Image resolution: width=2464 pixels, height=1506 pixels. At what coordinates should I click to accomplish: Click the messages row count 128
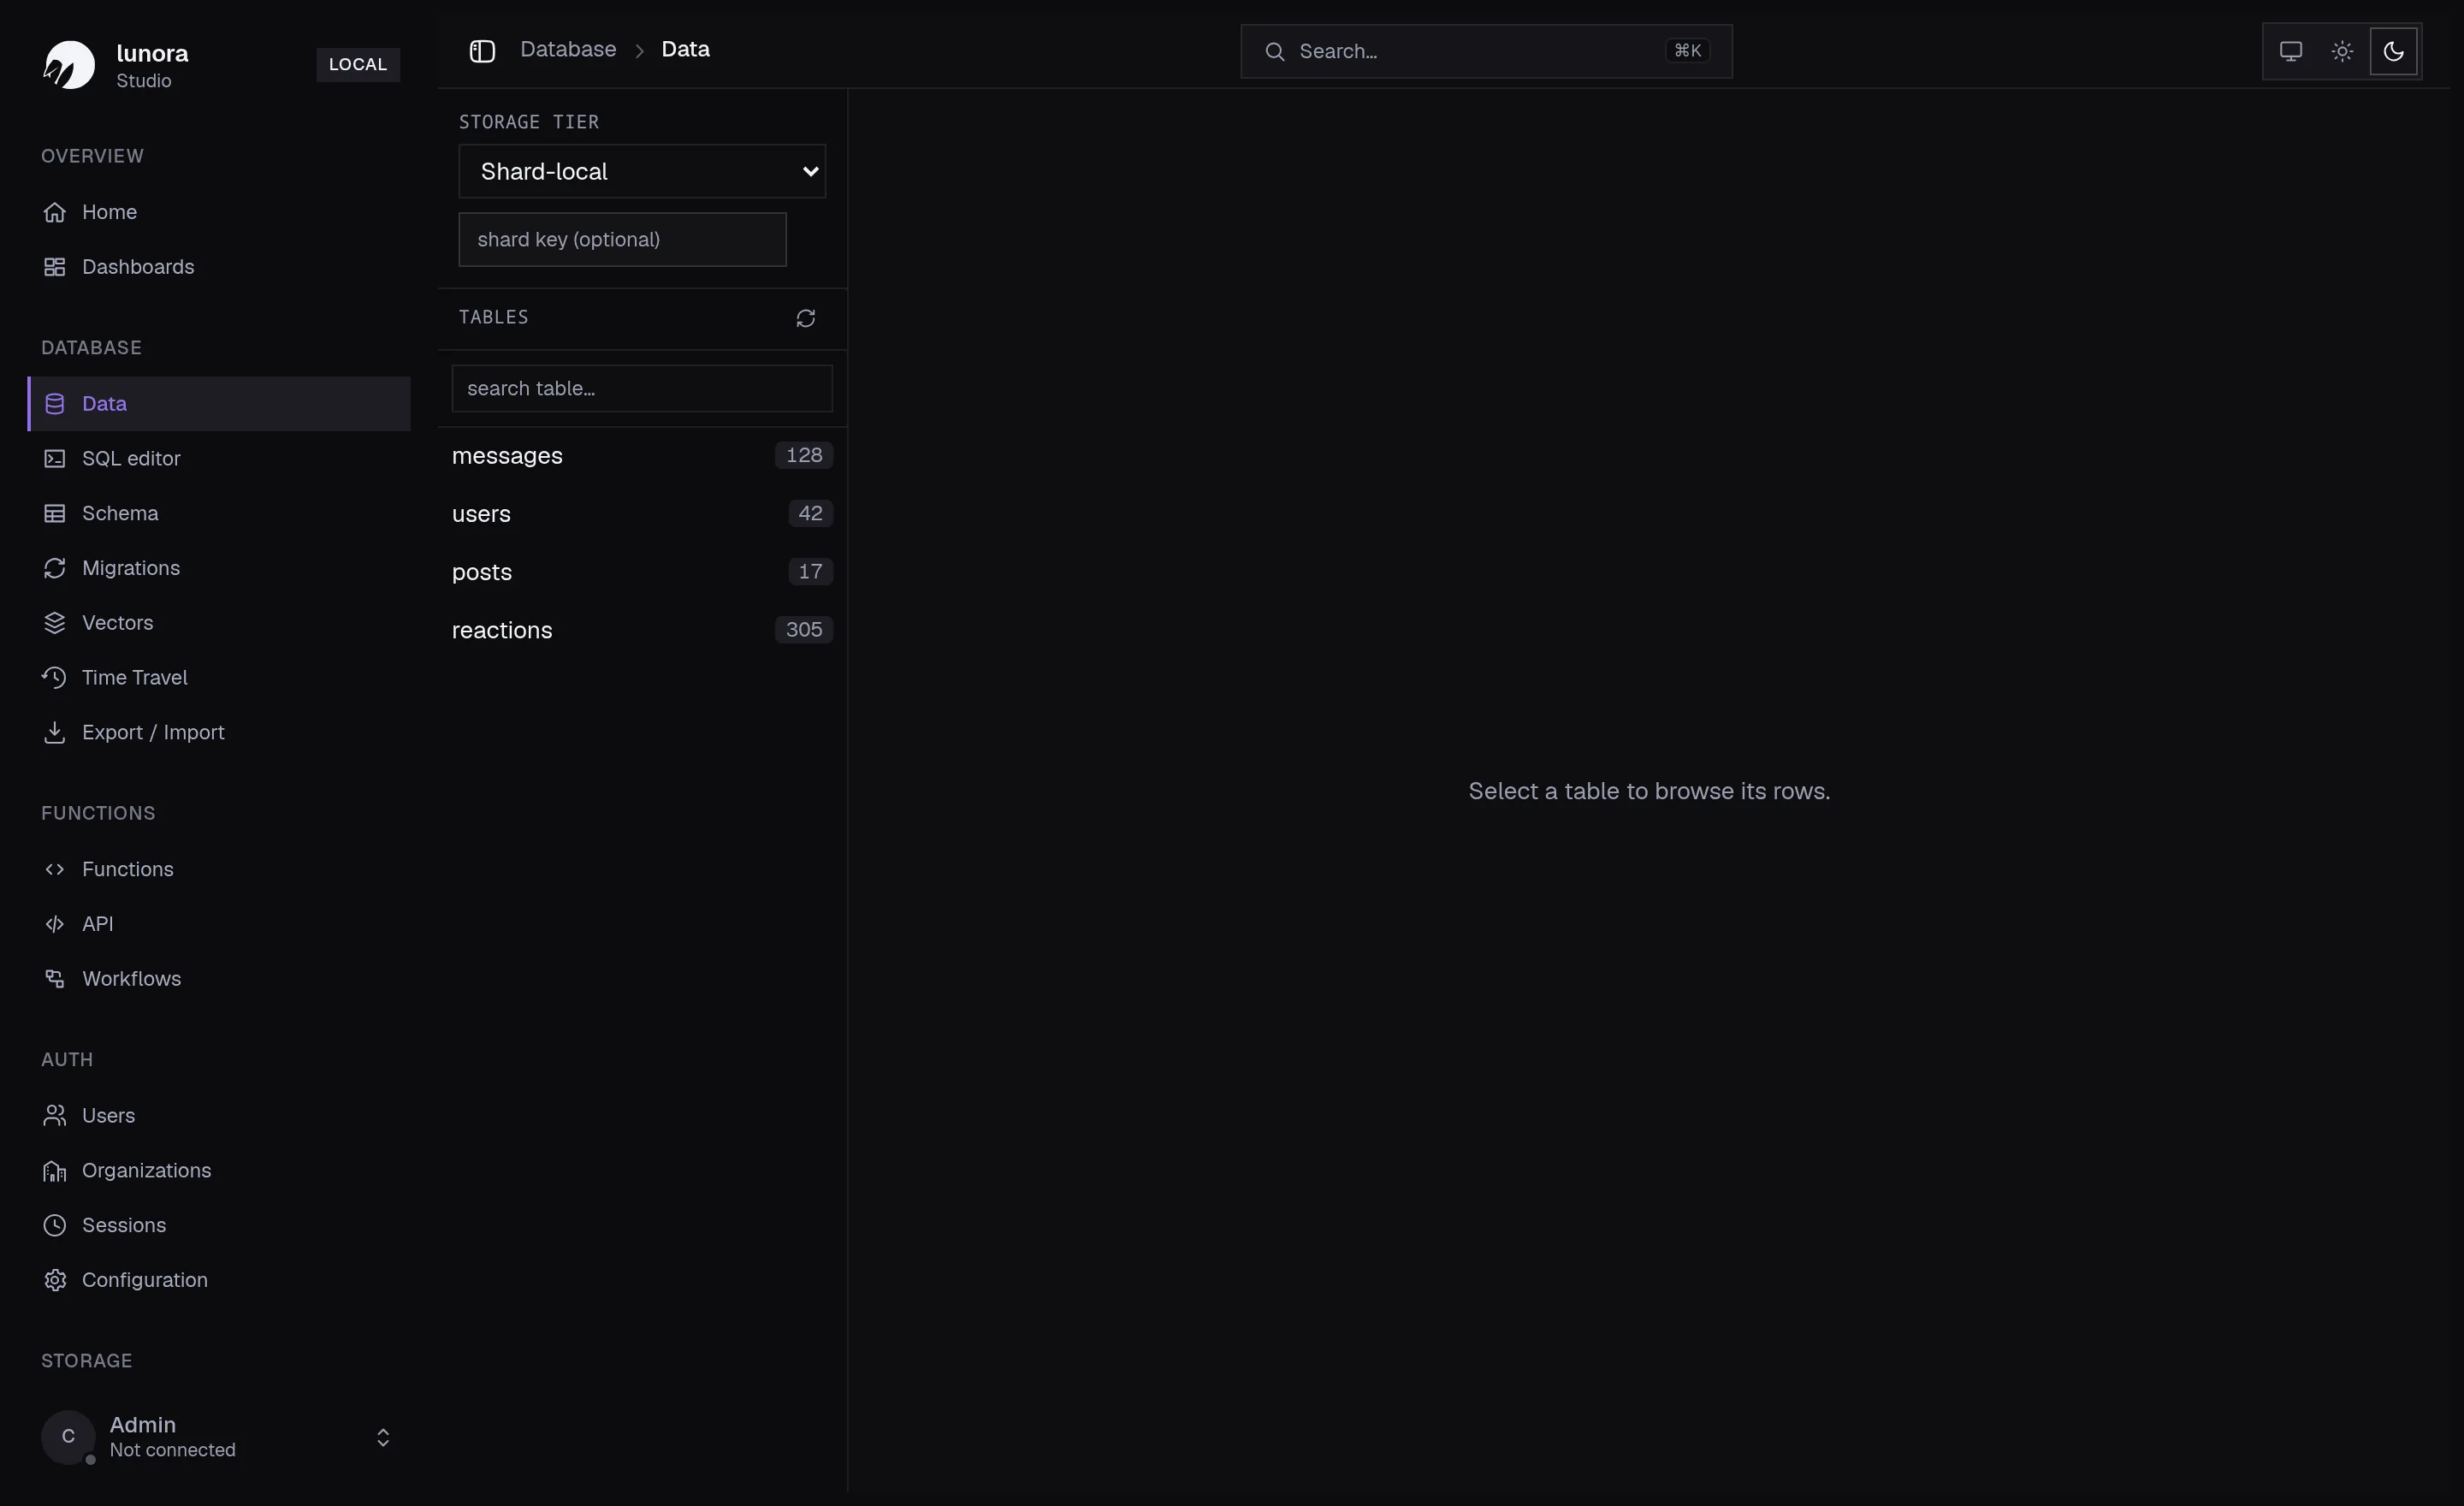[804, 456]
